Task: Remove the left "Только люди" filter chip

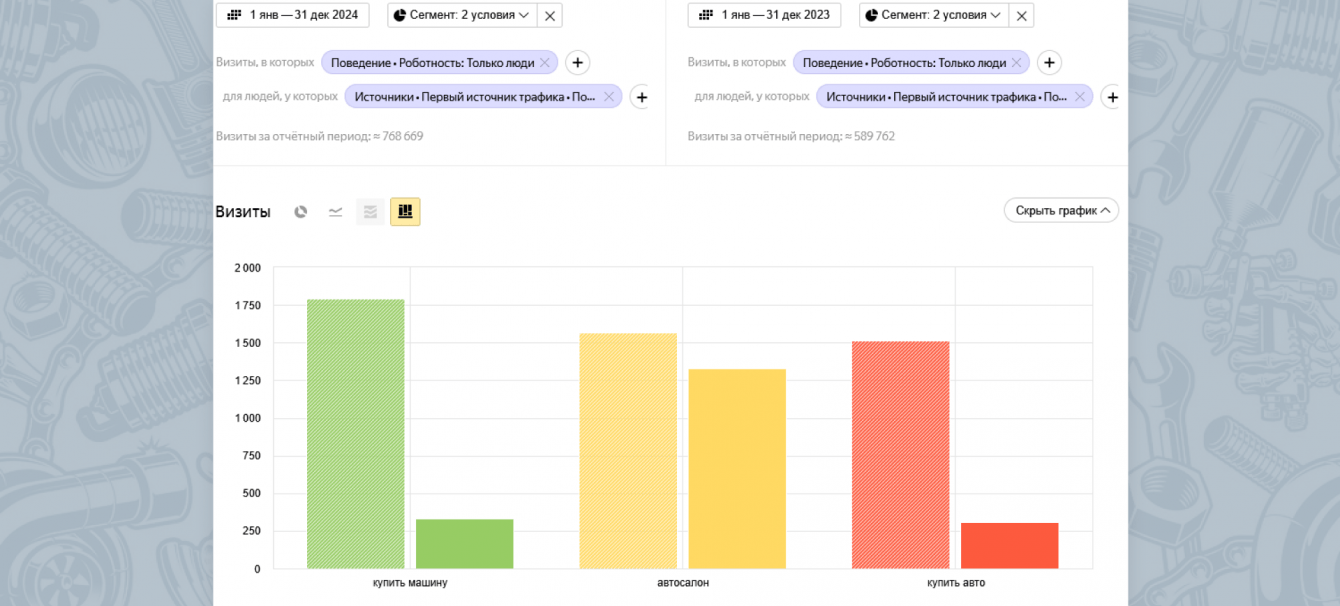Action: point(544,63)
